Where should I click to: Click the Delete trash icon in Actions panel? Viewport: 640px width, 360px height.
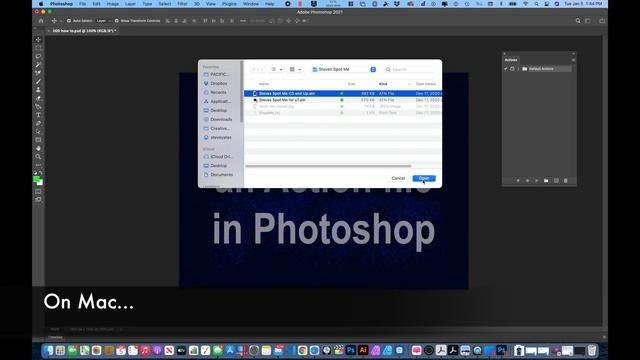point(566,180)
